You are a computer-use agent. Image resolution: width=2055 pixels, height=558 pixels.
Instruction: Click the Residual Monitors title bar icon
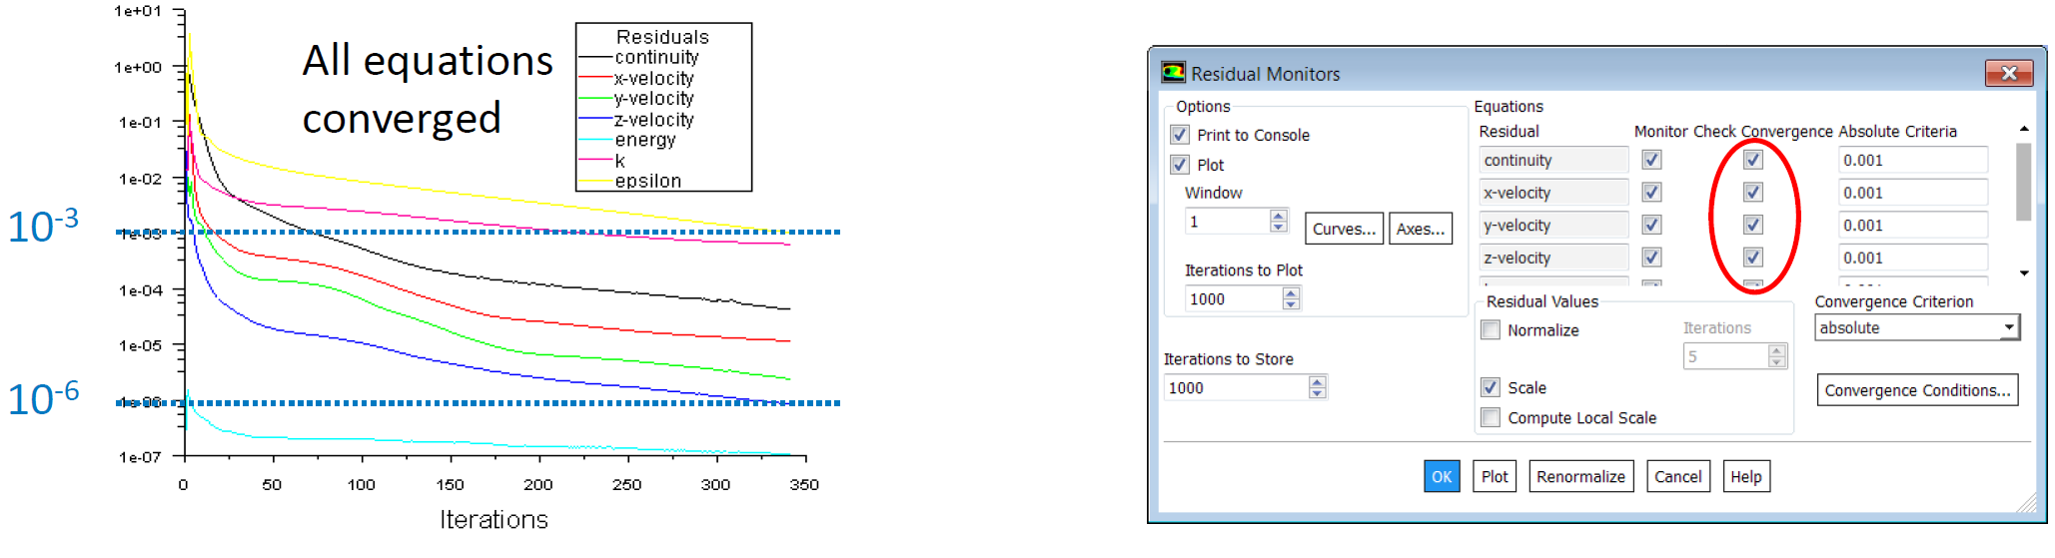click(1173, 73)
